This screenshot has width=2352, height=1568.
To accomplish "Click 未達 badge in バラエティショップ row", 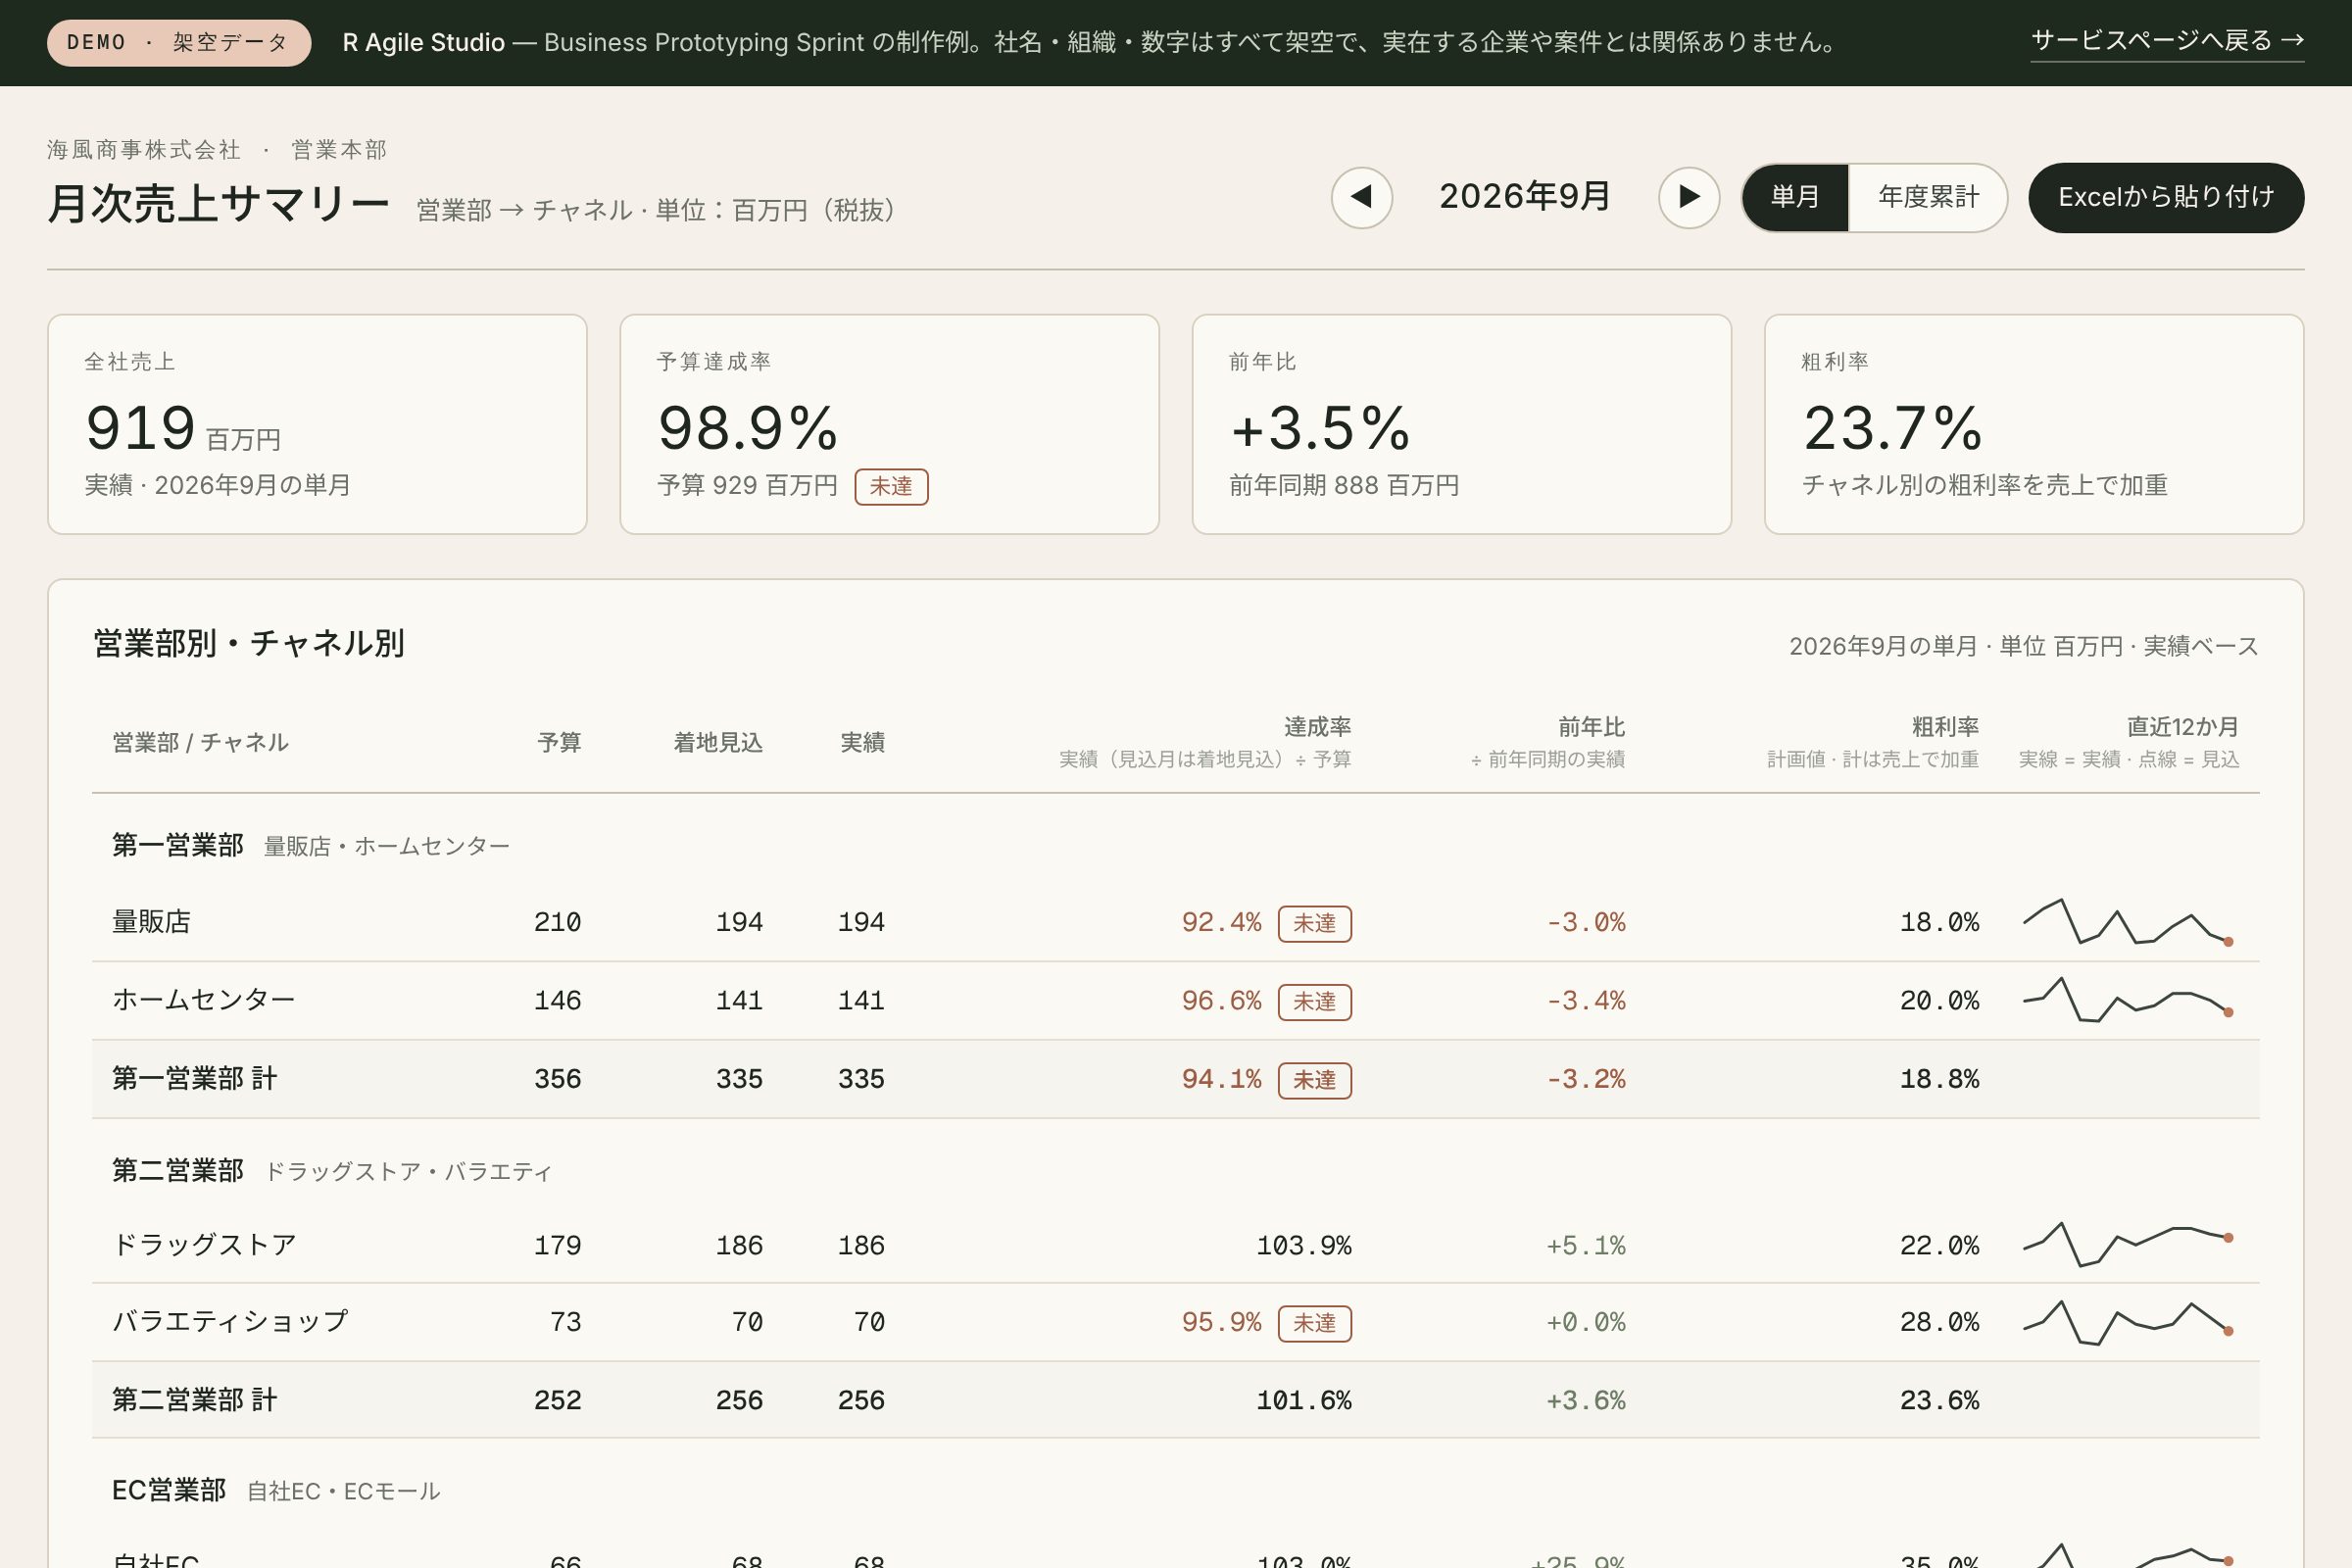I will pos(1315,1324).
